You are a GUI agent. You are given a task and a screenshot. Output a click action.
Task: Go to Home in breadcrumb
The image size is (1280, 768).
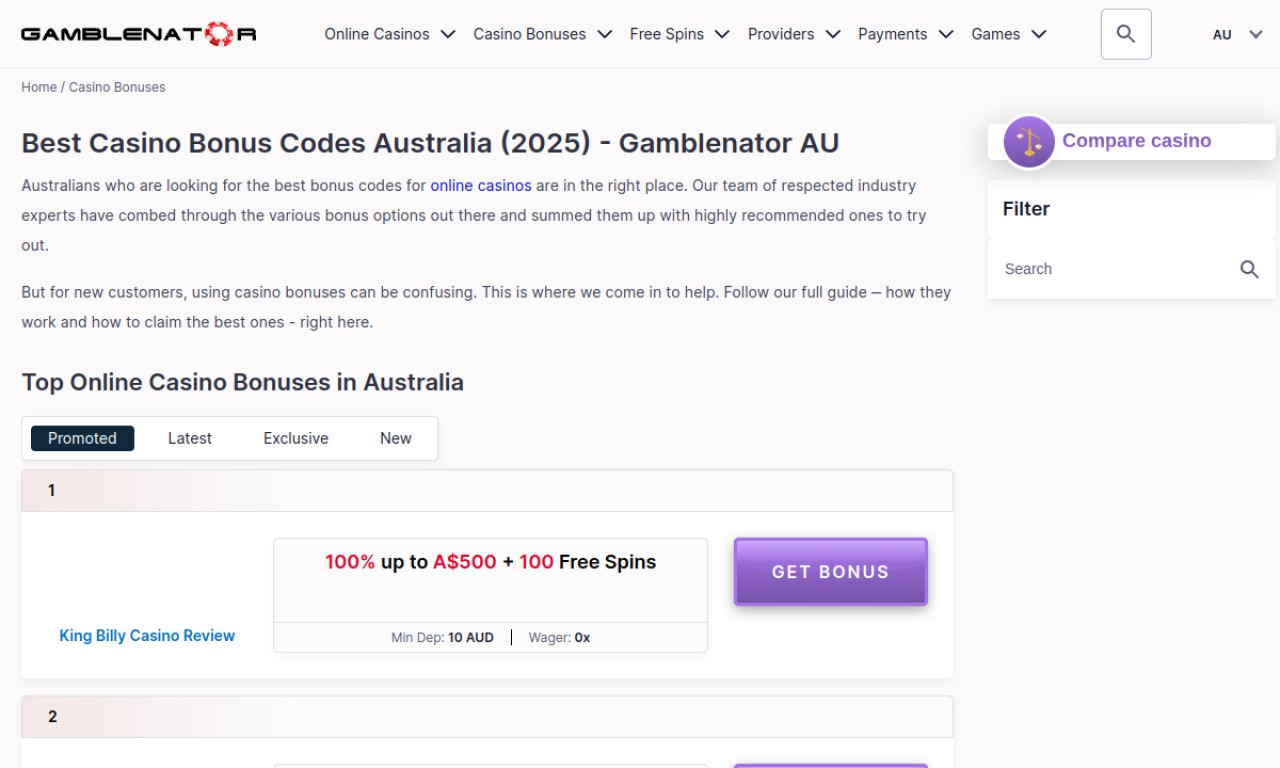(x=39, y=87)
